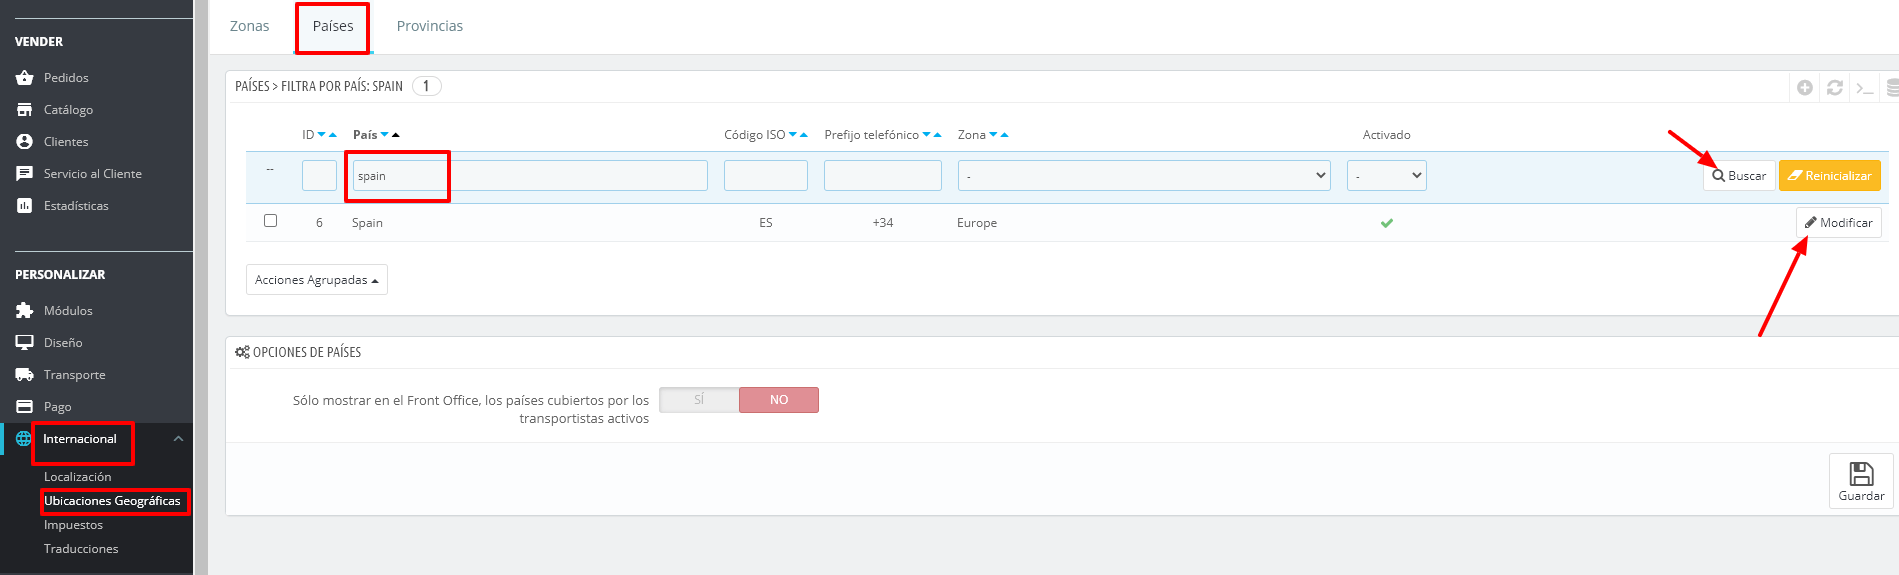Open the Localización submenu item
Viewport: 1899px width, 575px height.
[x=78, y=477]
